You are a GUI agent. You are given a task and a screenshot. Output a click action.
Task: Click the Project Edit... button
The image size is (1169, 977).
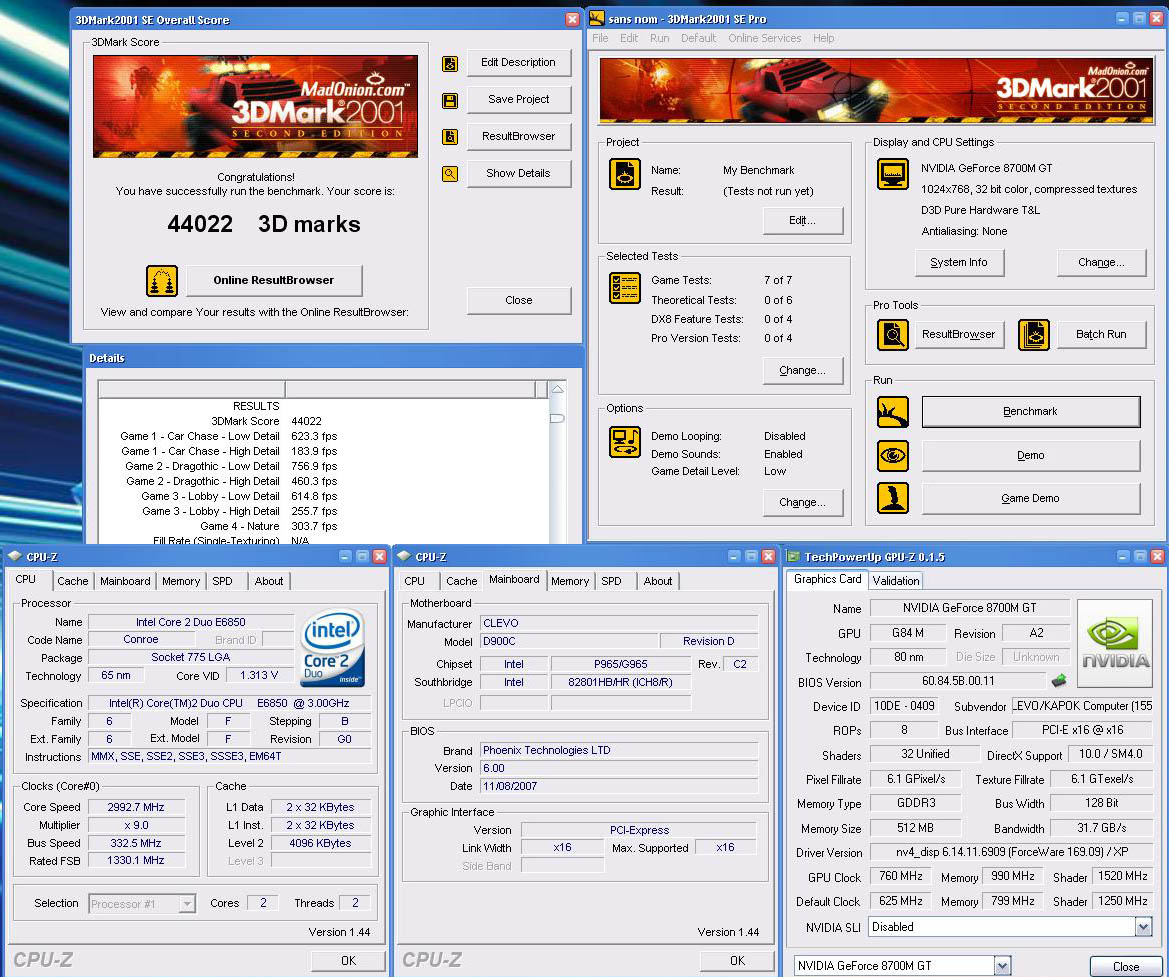[803, 221]
